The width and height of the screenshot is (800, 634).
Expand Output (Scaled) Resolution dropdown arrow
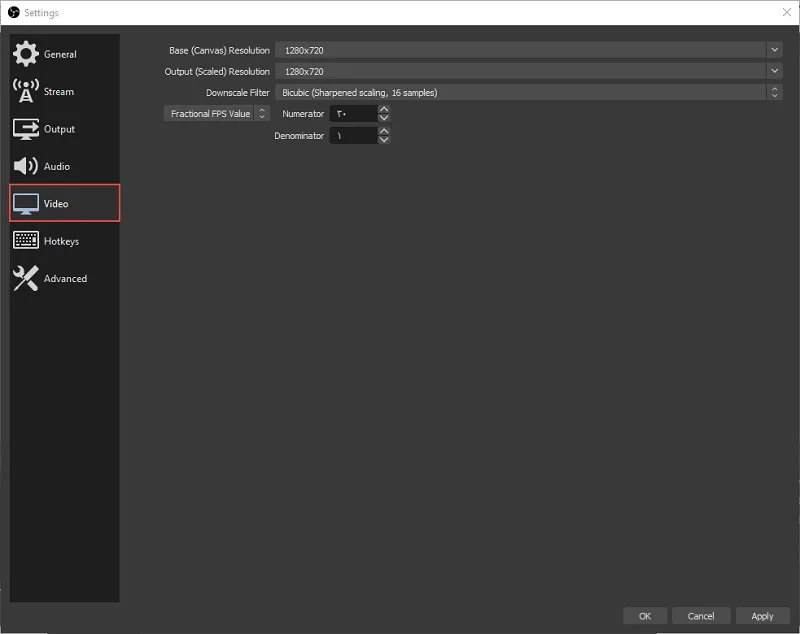click(x=774, y=71)
